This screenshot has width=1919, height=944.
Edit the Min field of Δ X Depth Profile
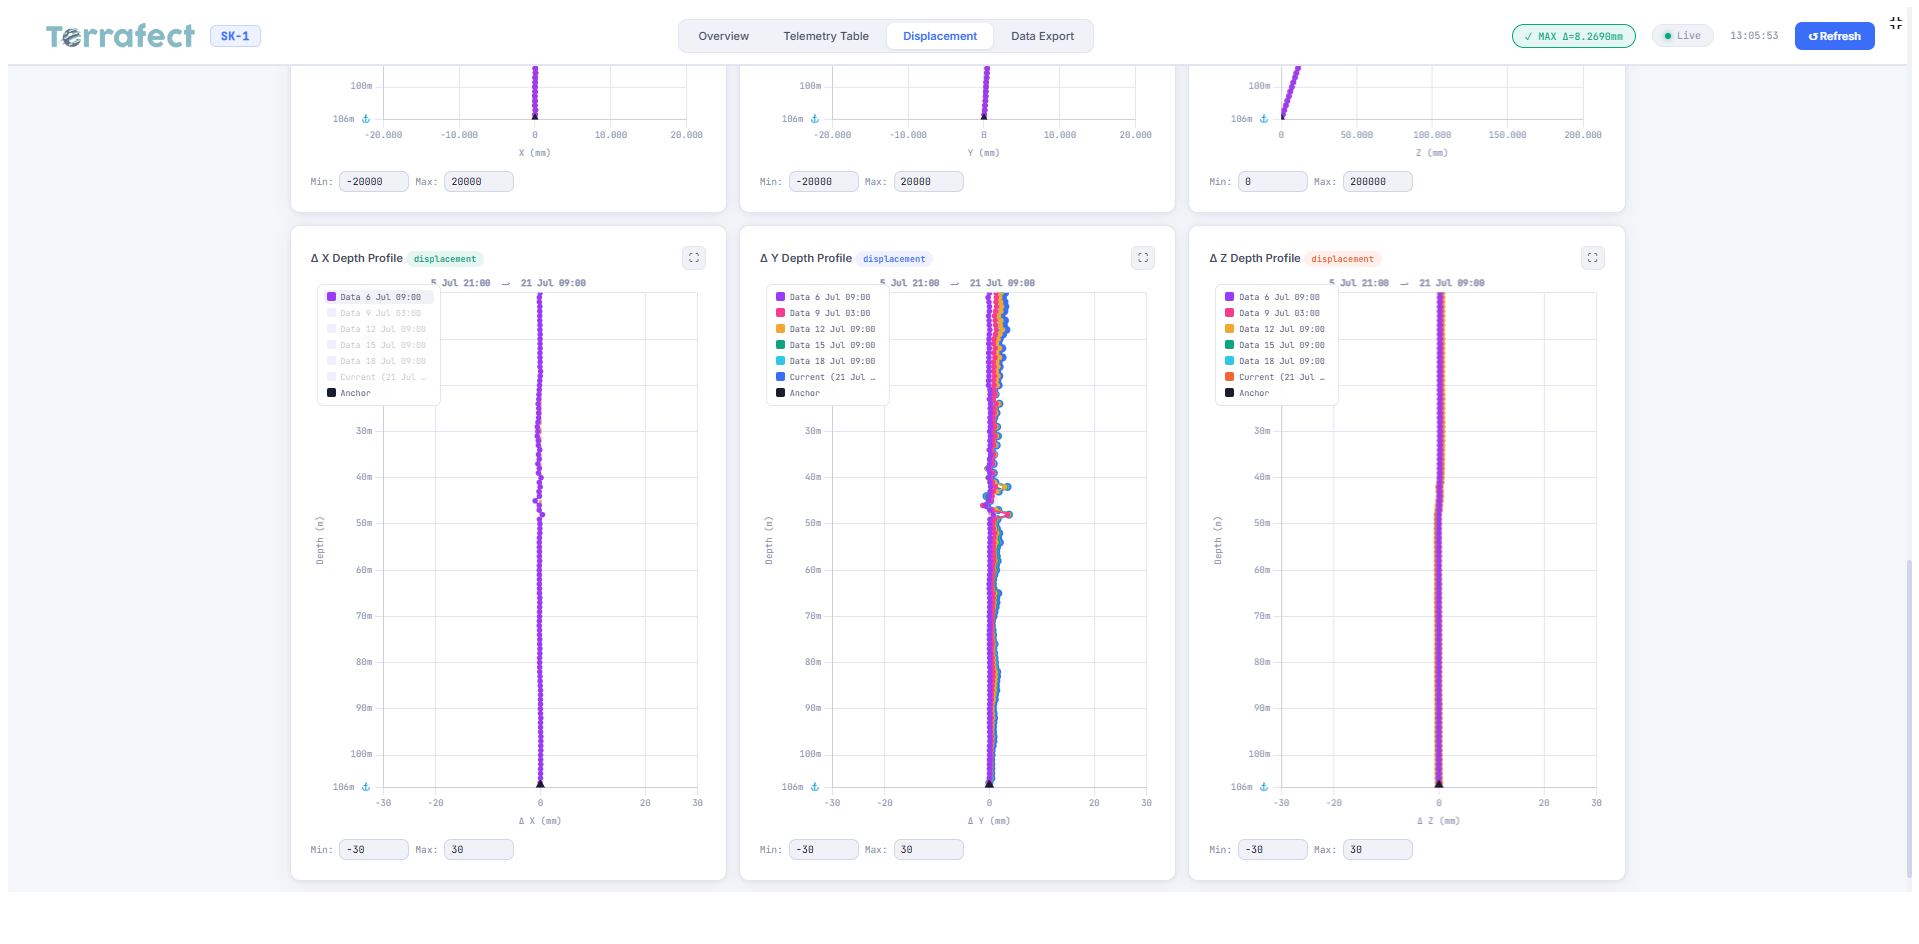374,850
